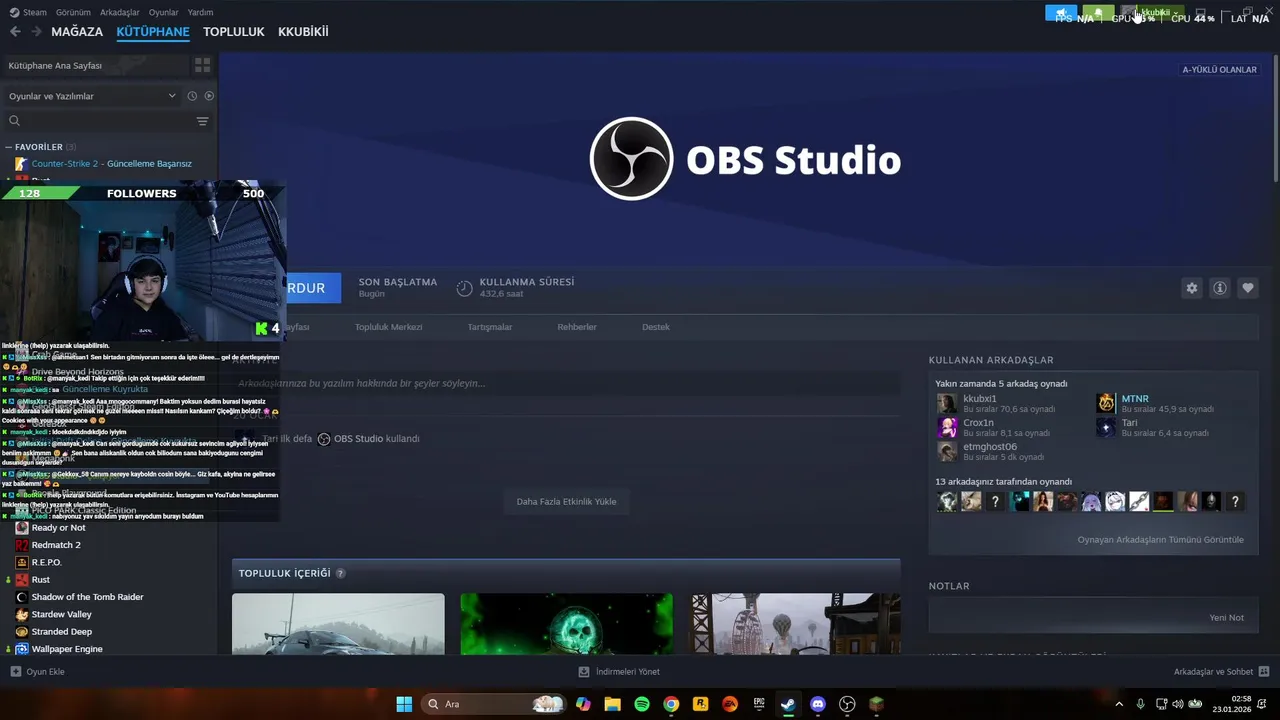The width and height of the screenshot is (1280, 720).
Task: Open friend MTNR's profile
Action: click(x=1135, y=399)
